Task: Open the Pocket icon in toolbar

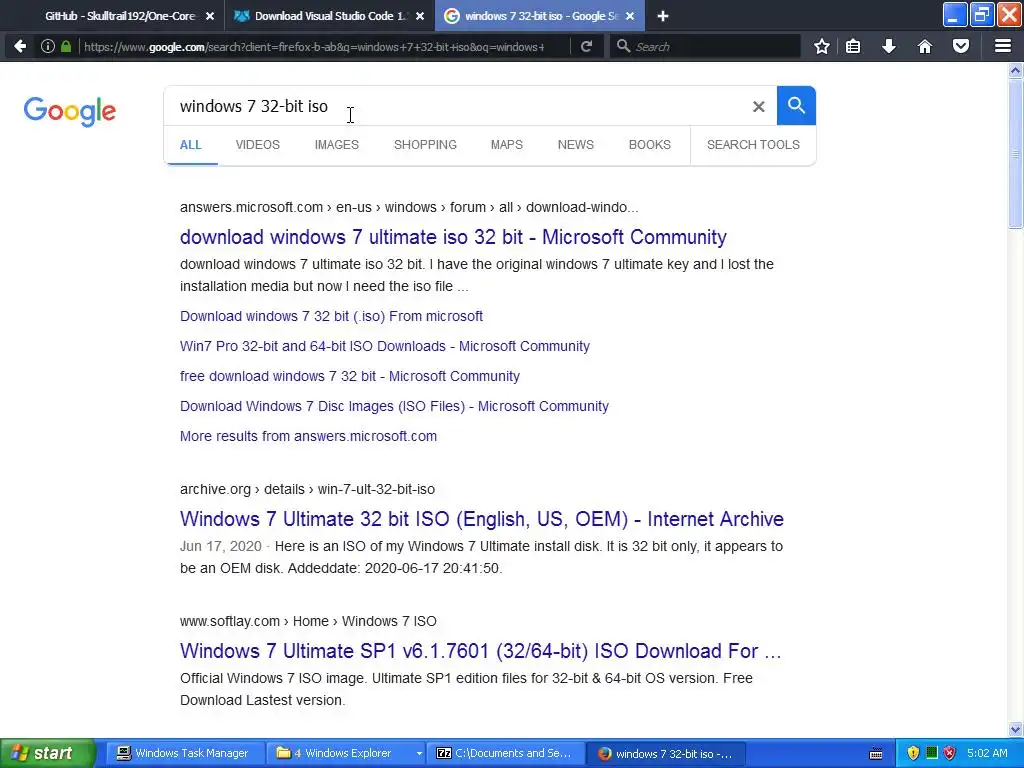Action: tap(961, 46)
